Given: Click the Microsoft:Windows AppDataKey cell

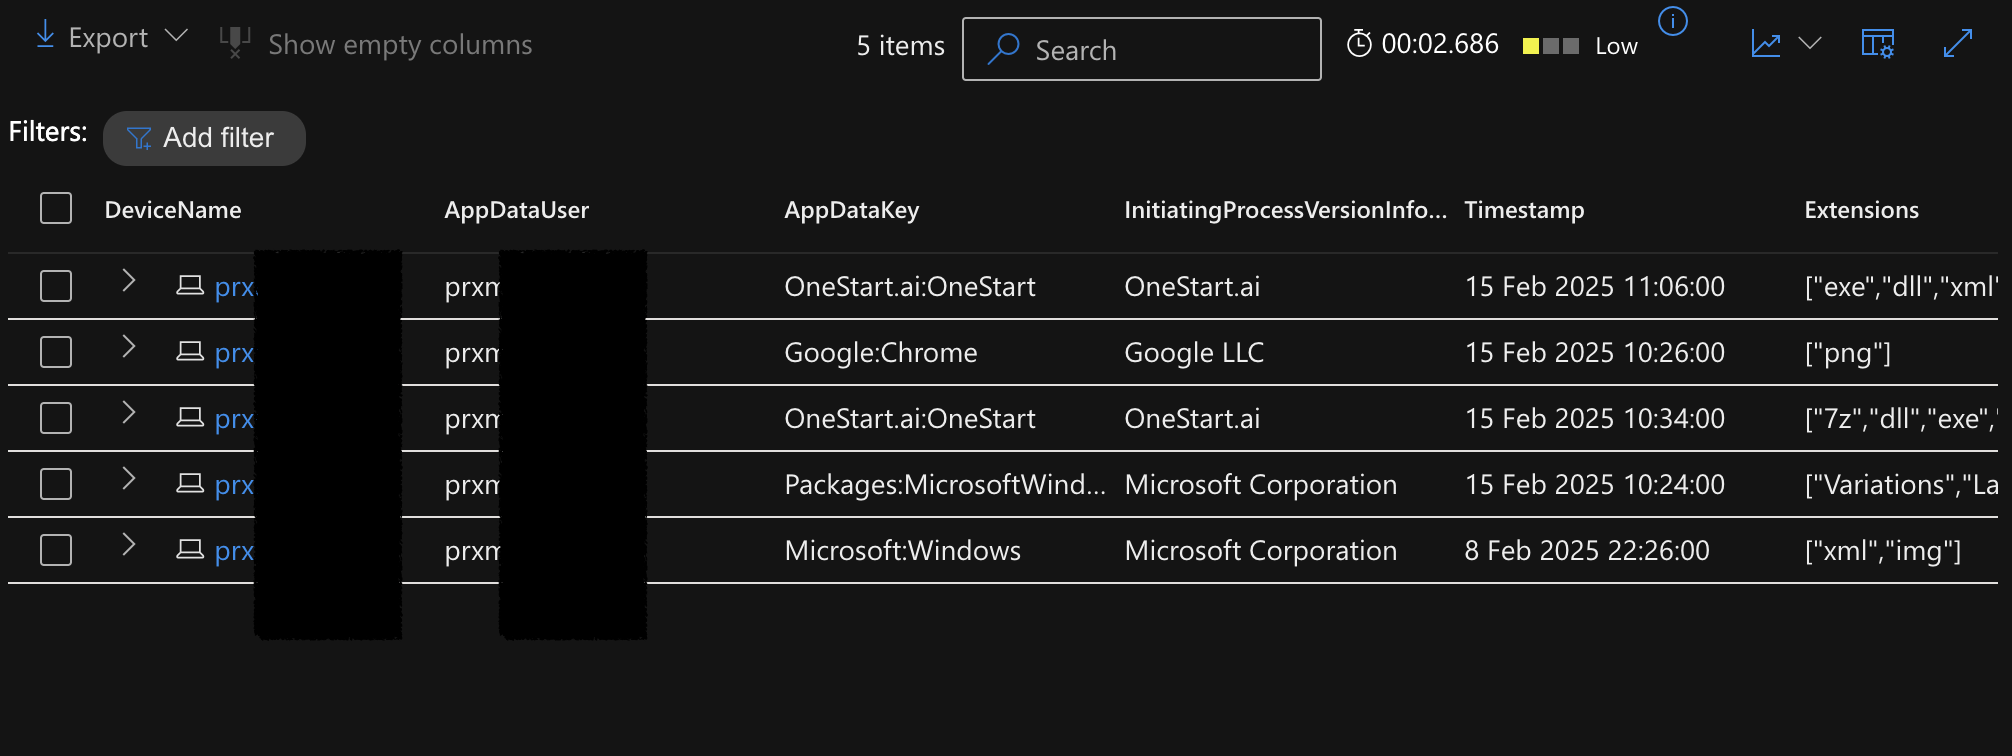Looking at the screenshot, I should tap(903, 550).
